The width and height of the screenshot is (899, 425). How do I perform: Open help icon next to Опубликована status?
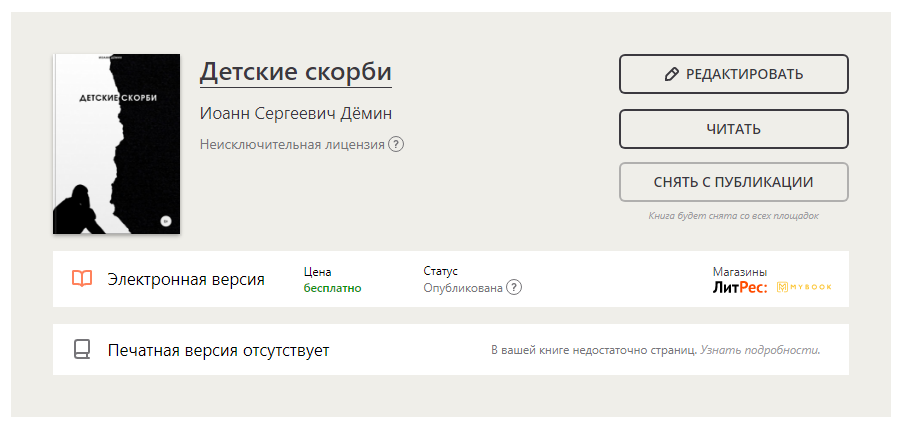tap(514, 287)
